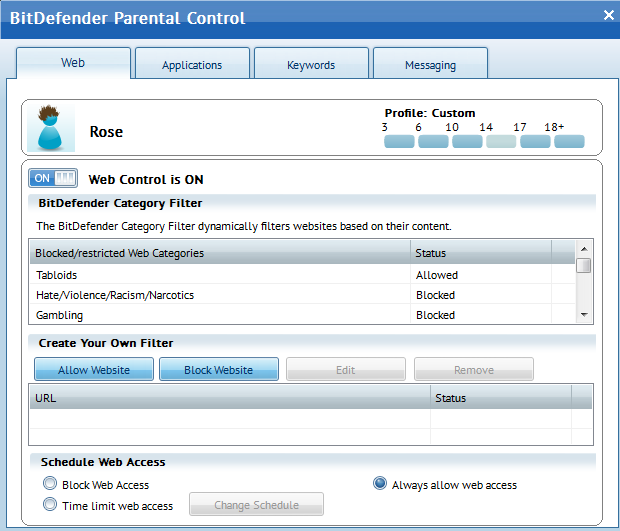Select the Gambling category row

click(220, 315)
